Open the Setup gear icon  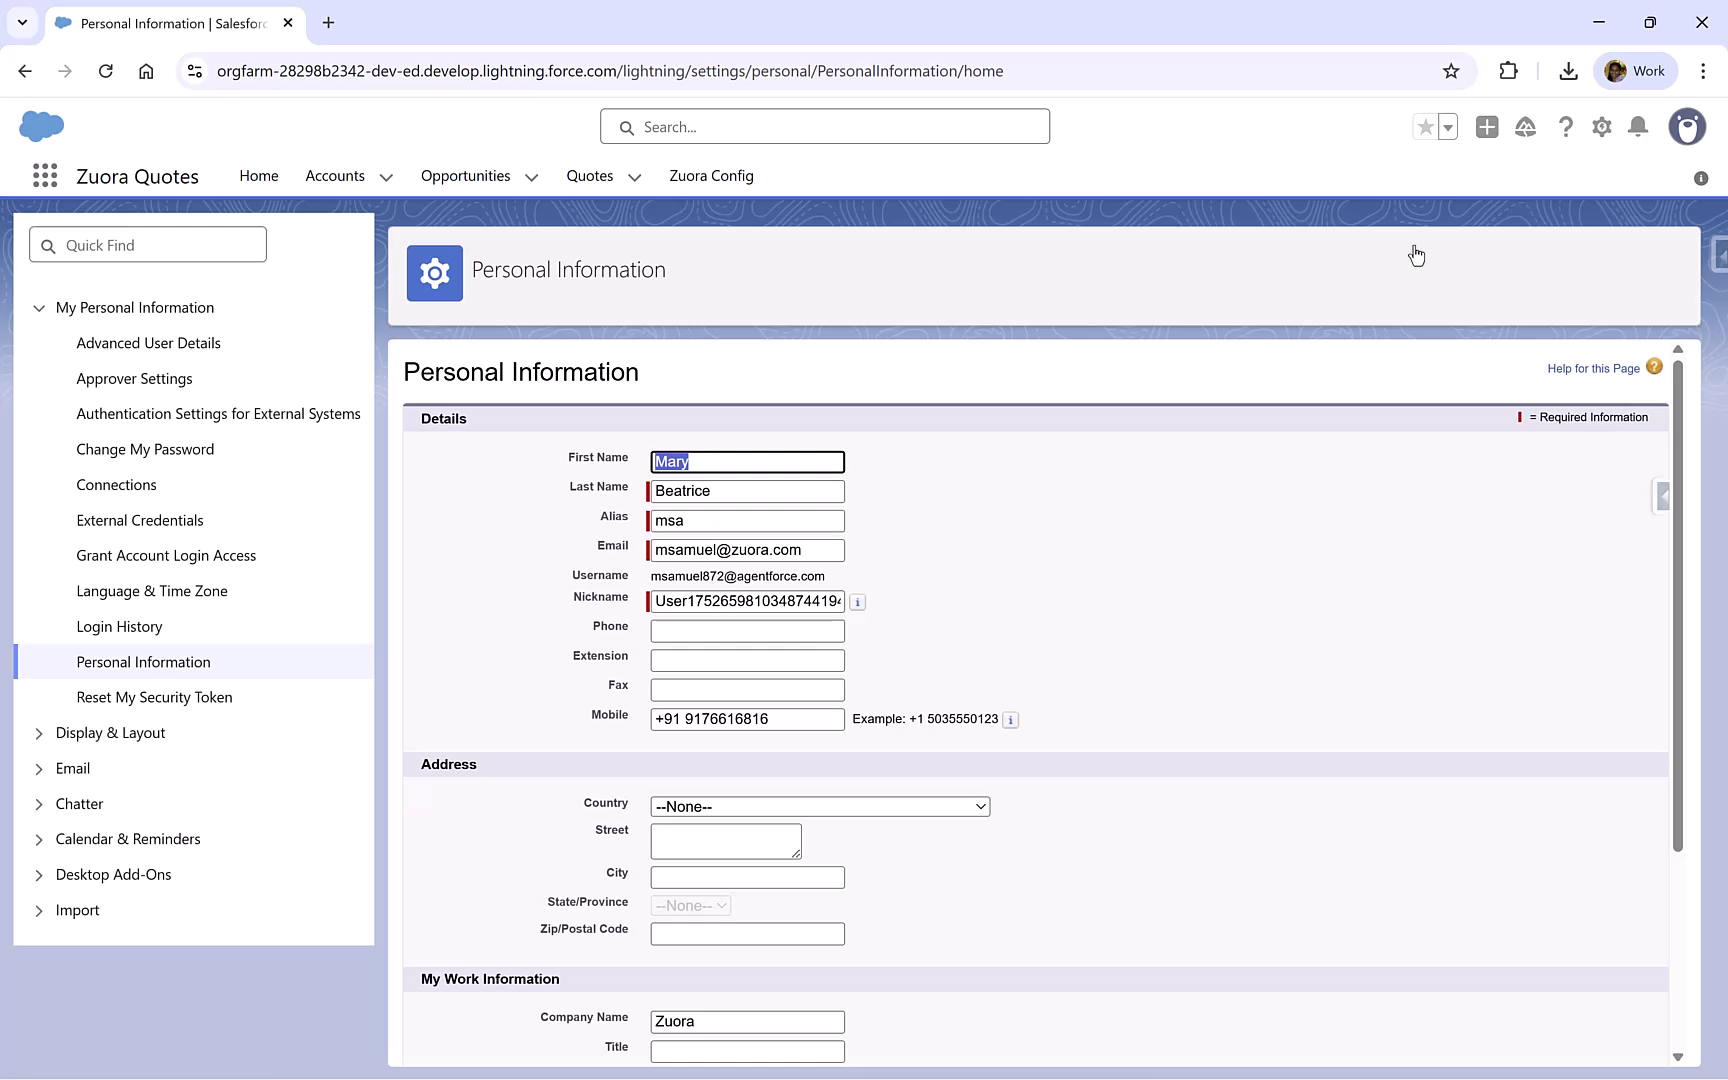point(1601,127)
